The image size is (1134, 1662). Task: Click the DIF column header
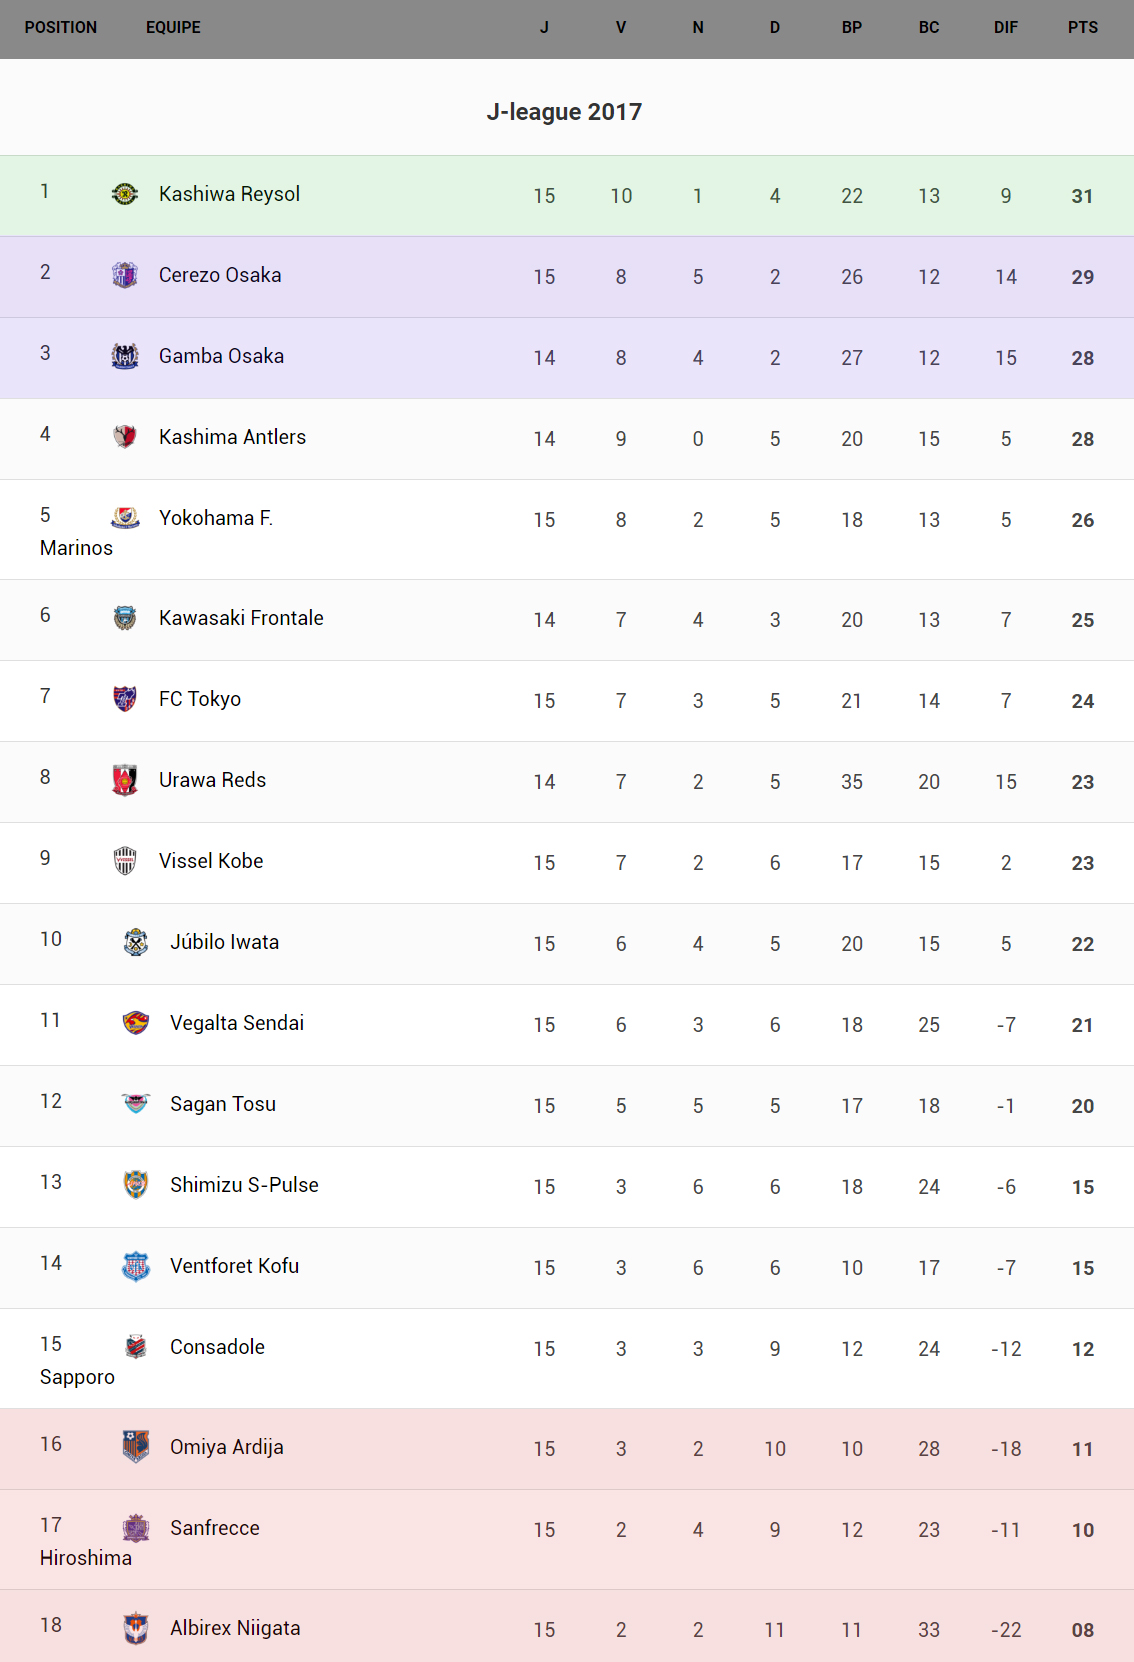pyautogui.click(x=1005, y=28)
